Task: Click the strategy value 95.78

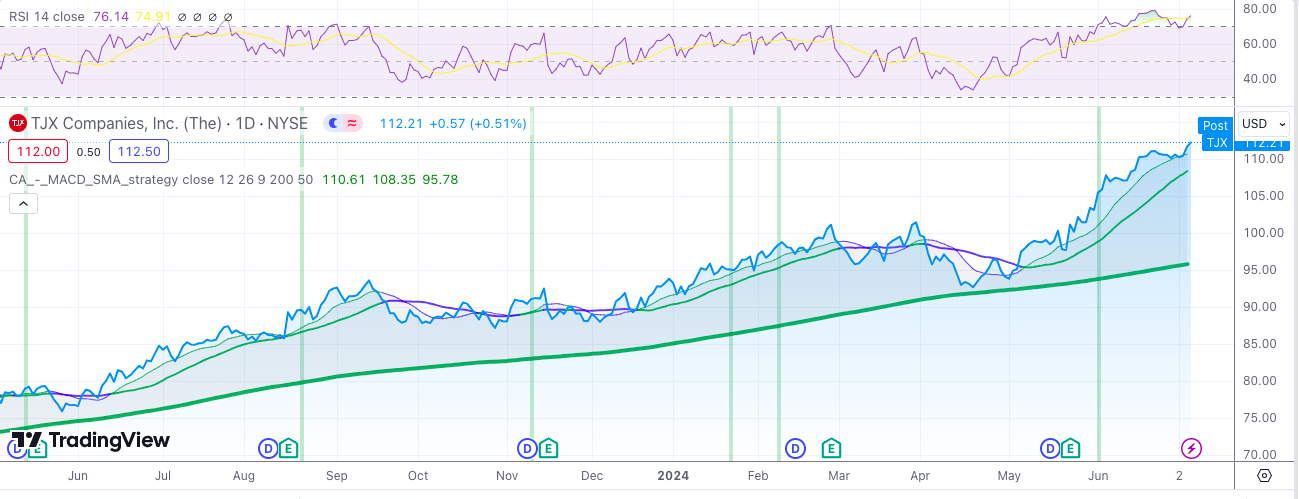Action: [441, 180]
